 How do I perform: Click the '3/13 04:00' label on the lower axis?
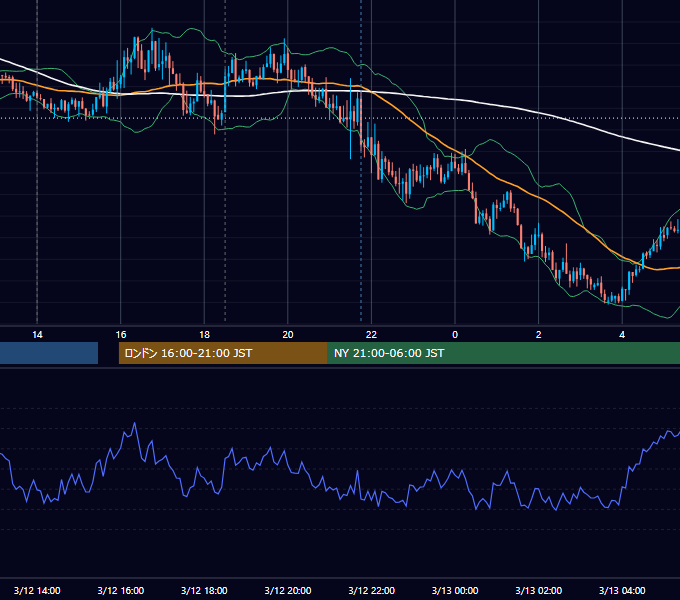[x=622, y=590]
